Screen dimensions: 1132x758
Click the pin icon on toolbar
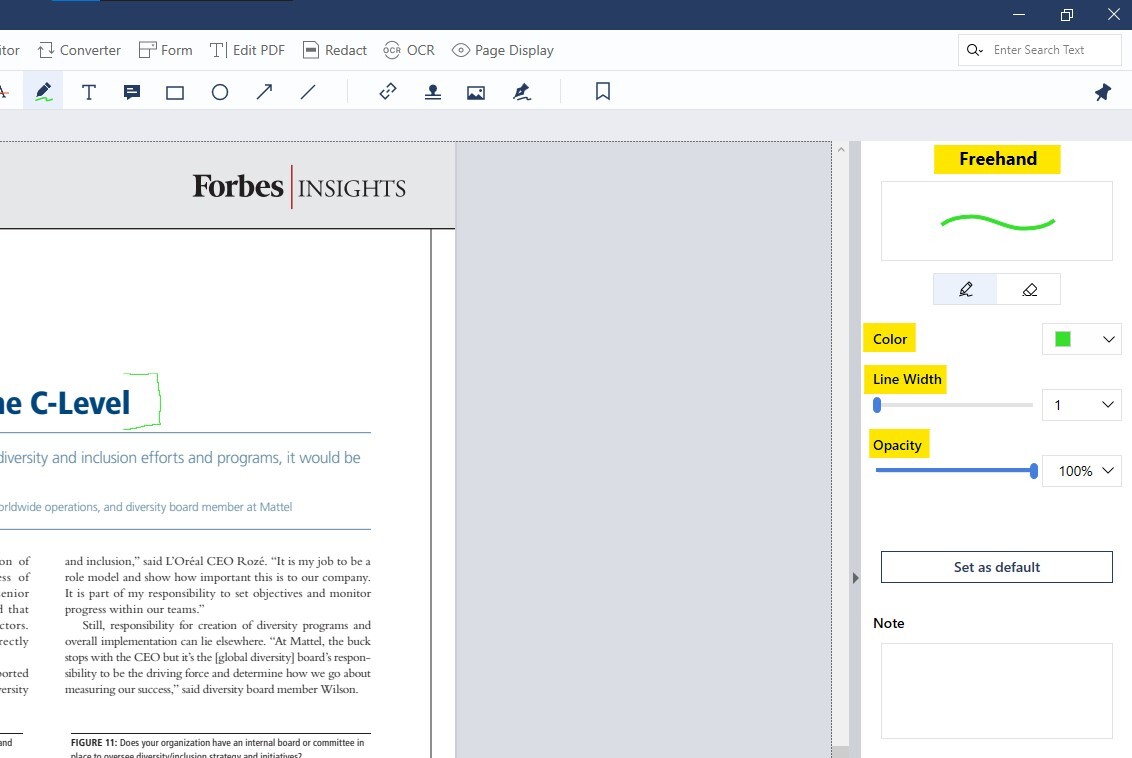(1102, 92)
